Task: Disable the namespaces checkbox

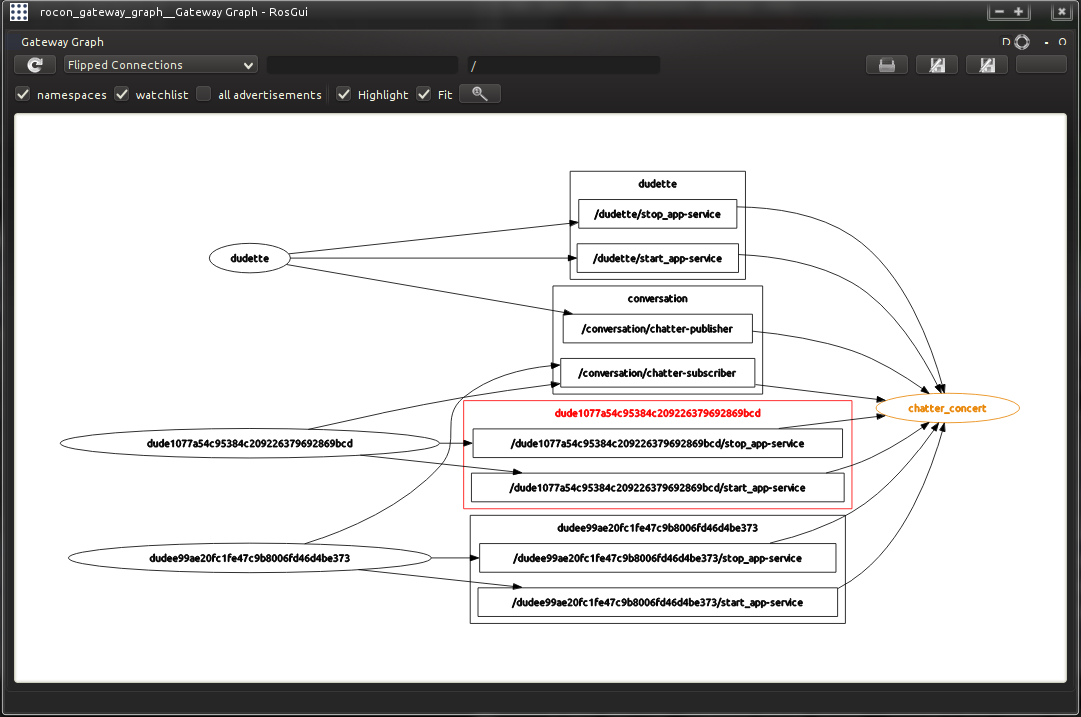Action: point(23,94)
